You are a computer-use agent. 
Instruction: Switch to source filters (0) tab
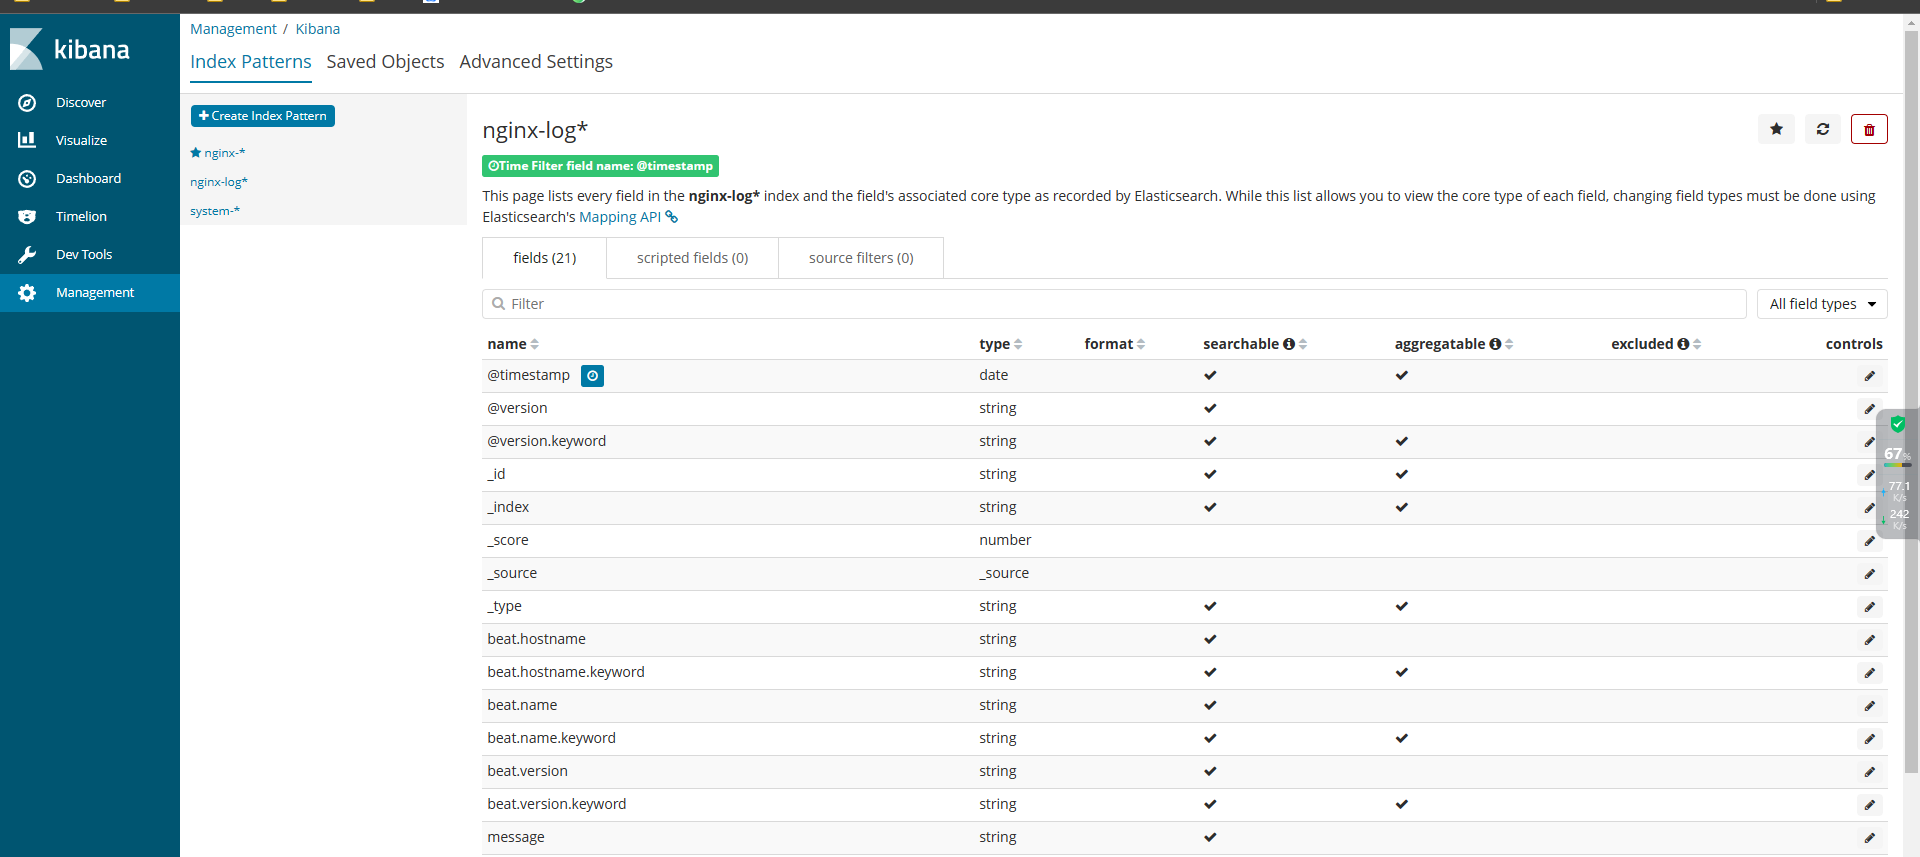[861, 258]
